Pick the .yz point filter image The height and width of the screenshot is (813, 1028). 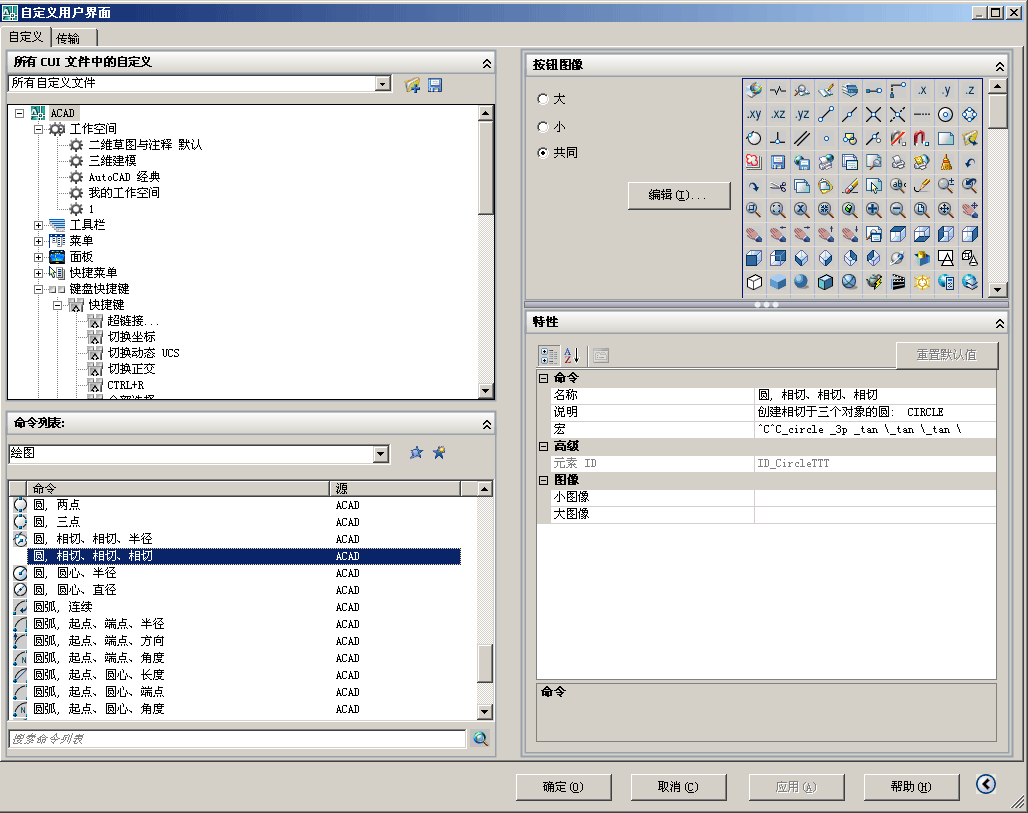[801, 115]
